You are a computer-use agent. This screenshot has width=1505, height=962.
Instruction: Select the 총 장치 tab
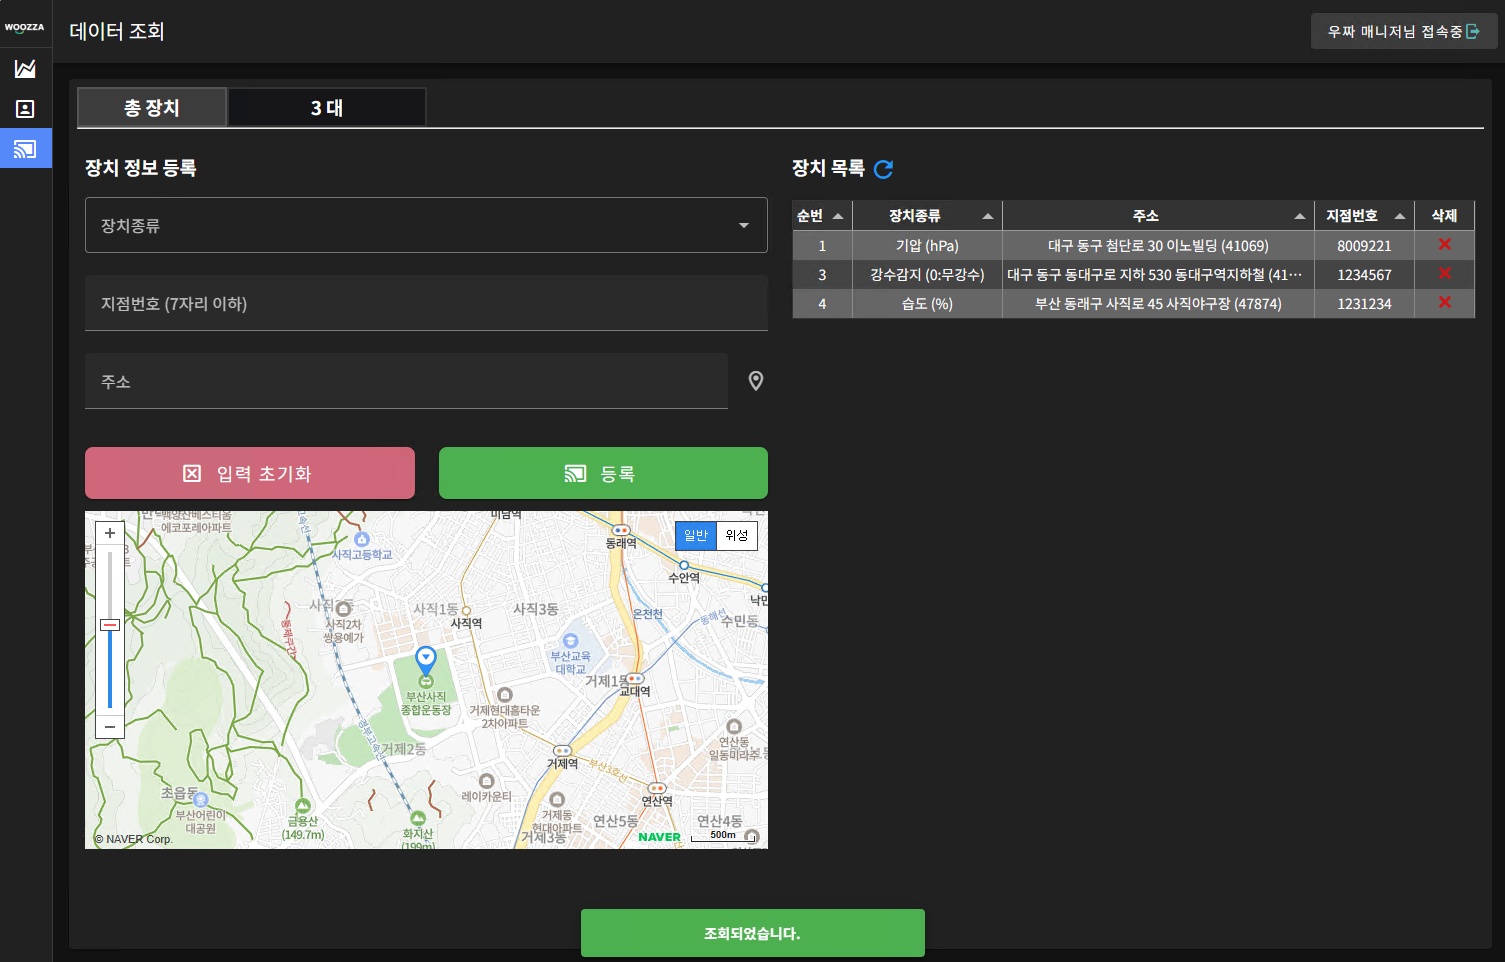pos(152,108)
